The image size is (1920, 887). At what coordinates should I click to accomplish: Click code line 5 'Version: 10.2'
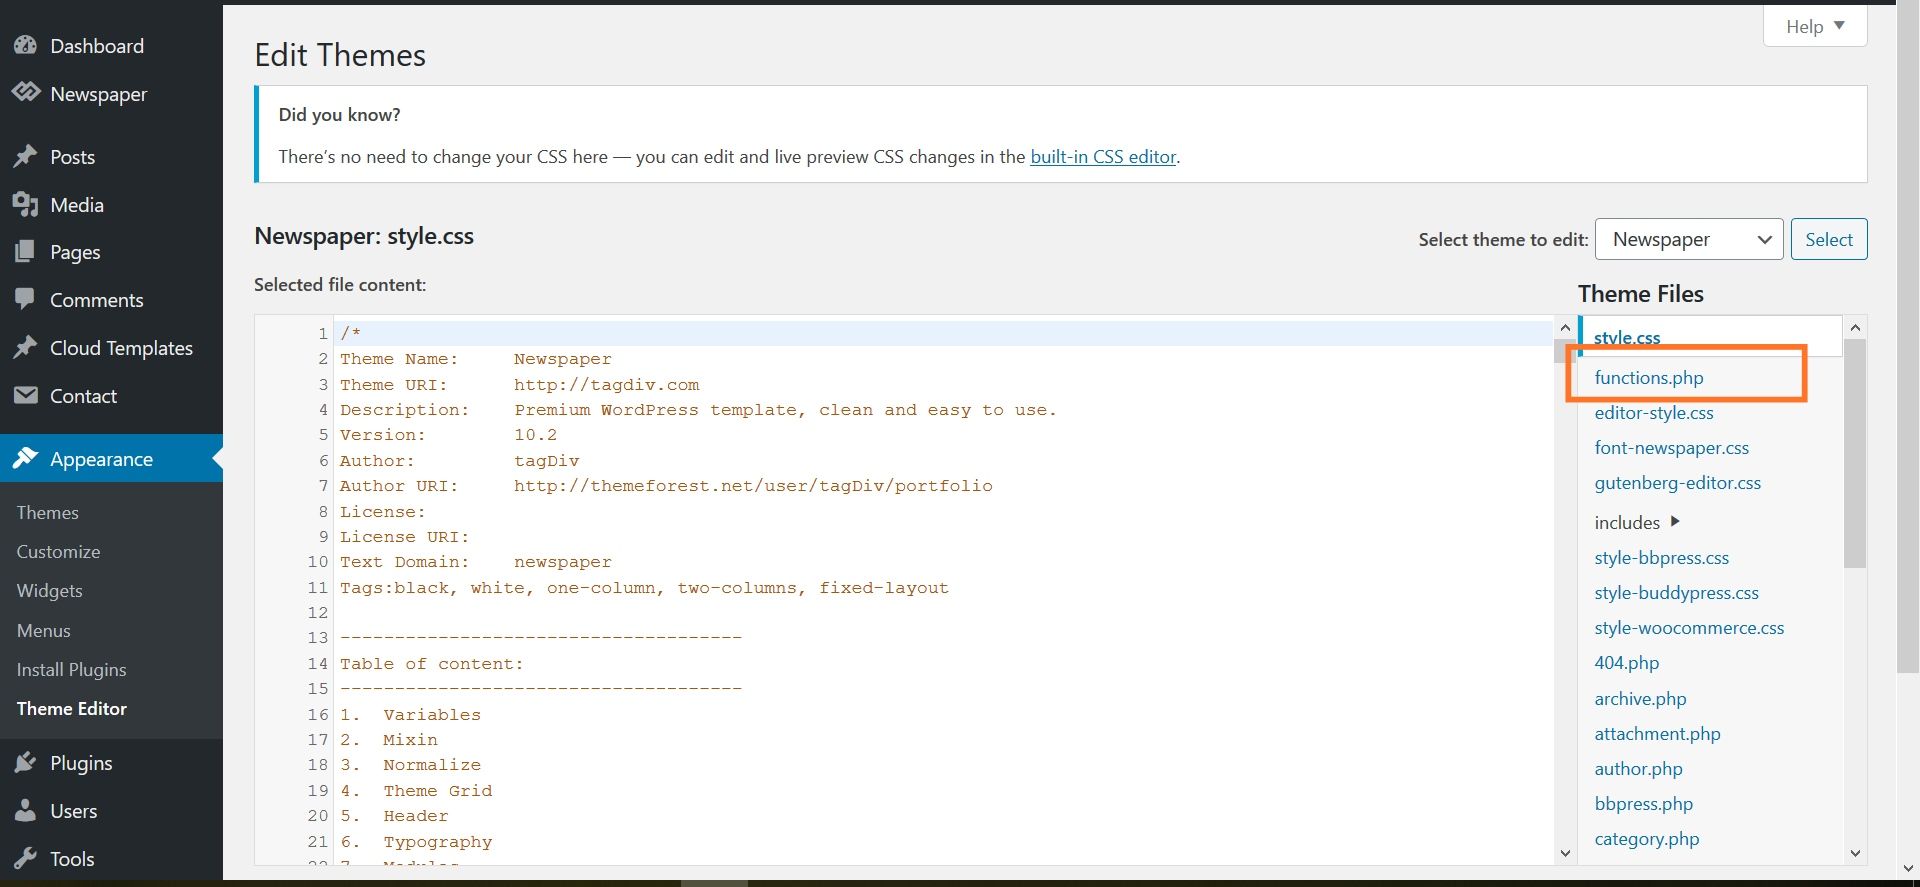448,435
